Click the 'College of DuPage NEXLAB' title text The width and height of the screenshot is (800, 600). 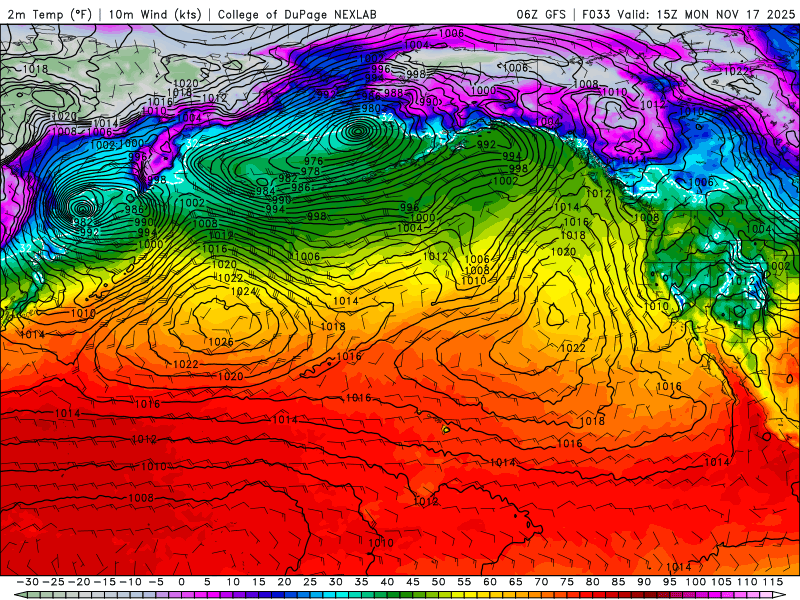tap(297, 14)
